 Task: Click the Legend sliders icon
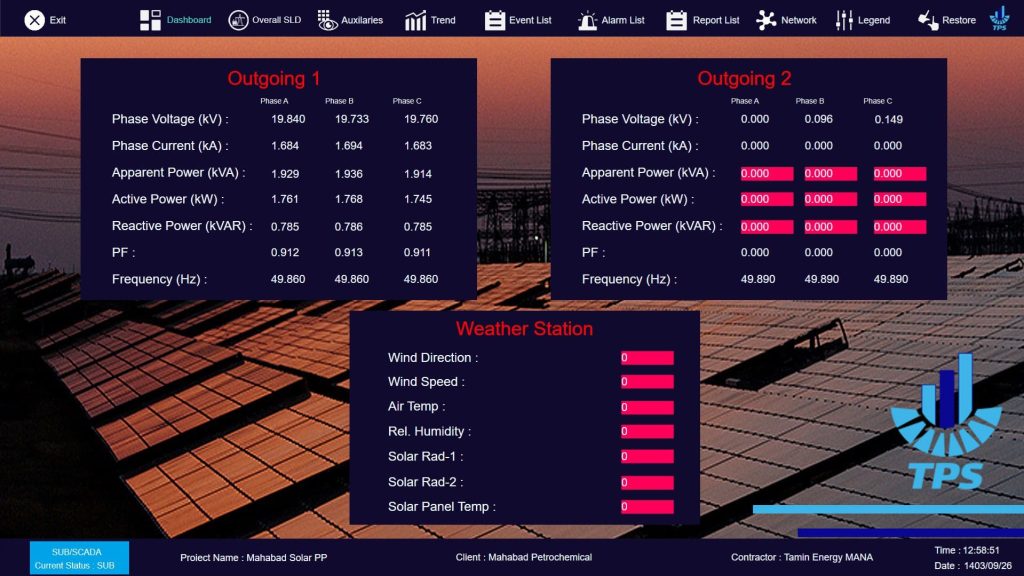[x=844, y=20]
